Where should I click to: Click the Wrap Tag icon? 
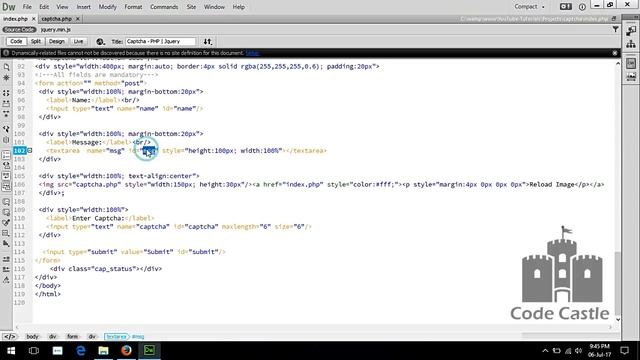tap(6, 223)
